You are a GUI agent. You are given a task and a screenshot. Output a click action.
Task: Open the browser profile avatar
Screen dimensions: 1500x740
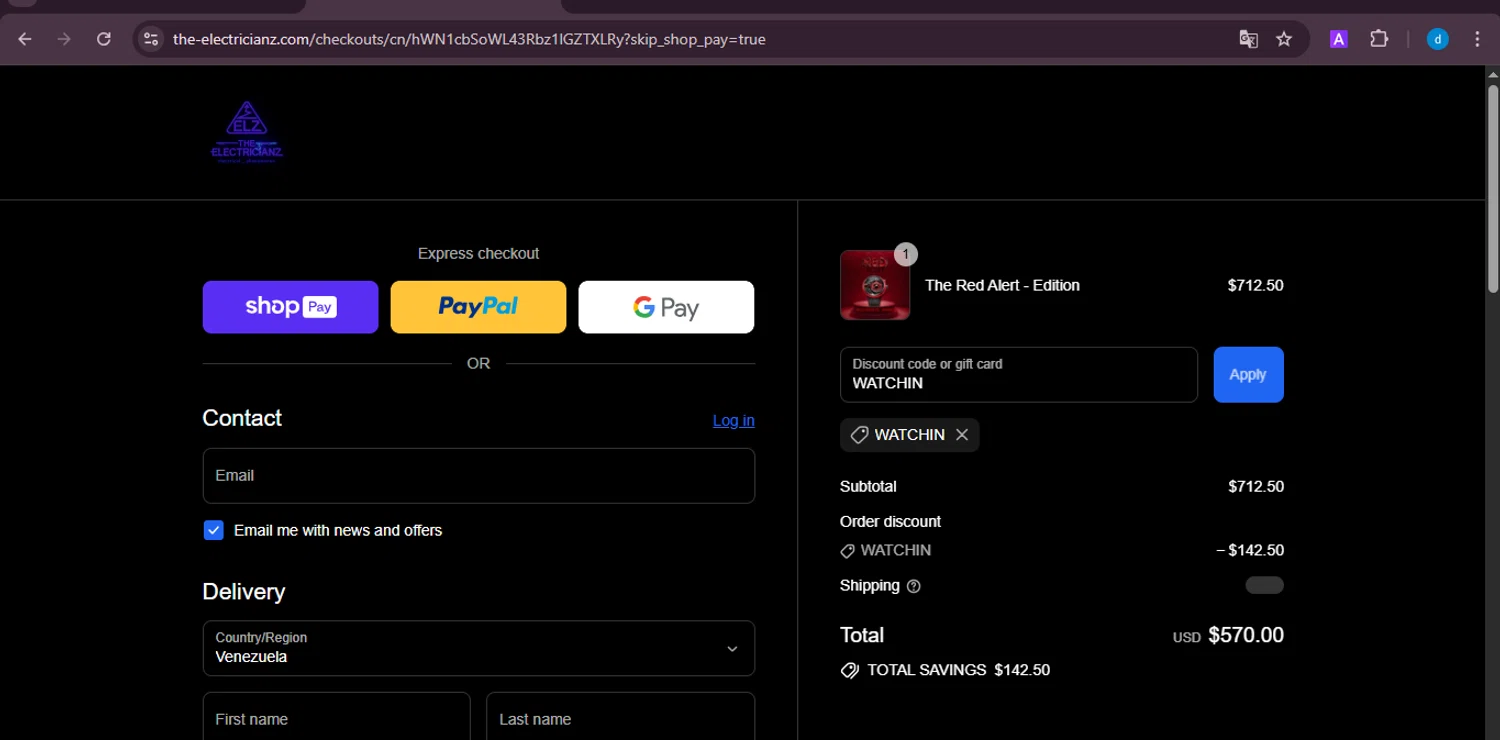pos(1437,39)
